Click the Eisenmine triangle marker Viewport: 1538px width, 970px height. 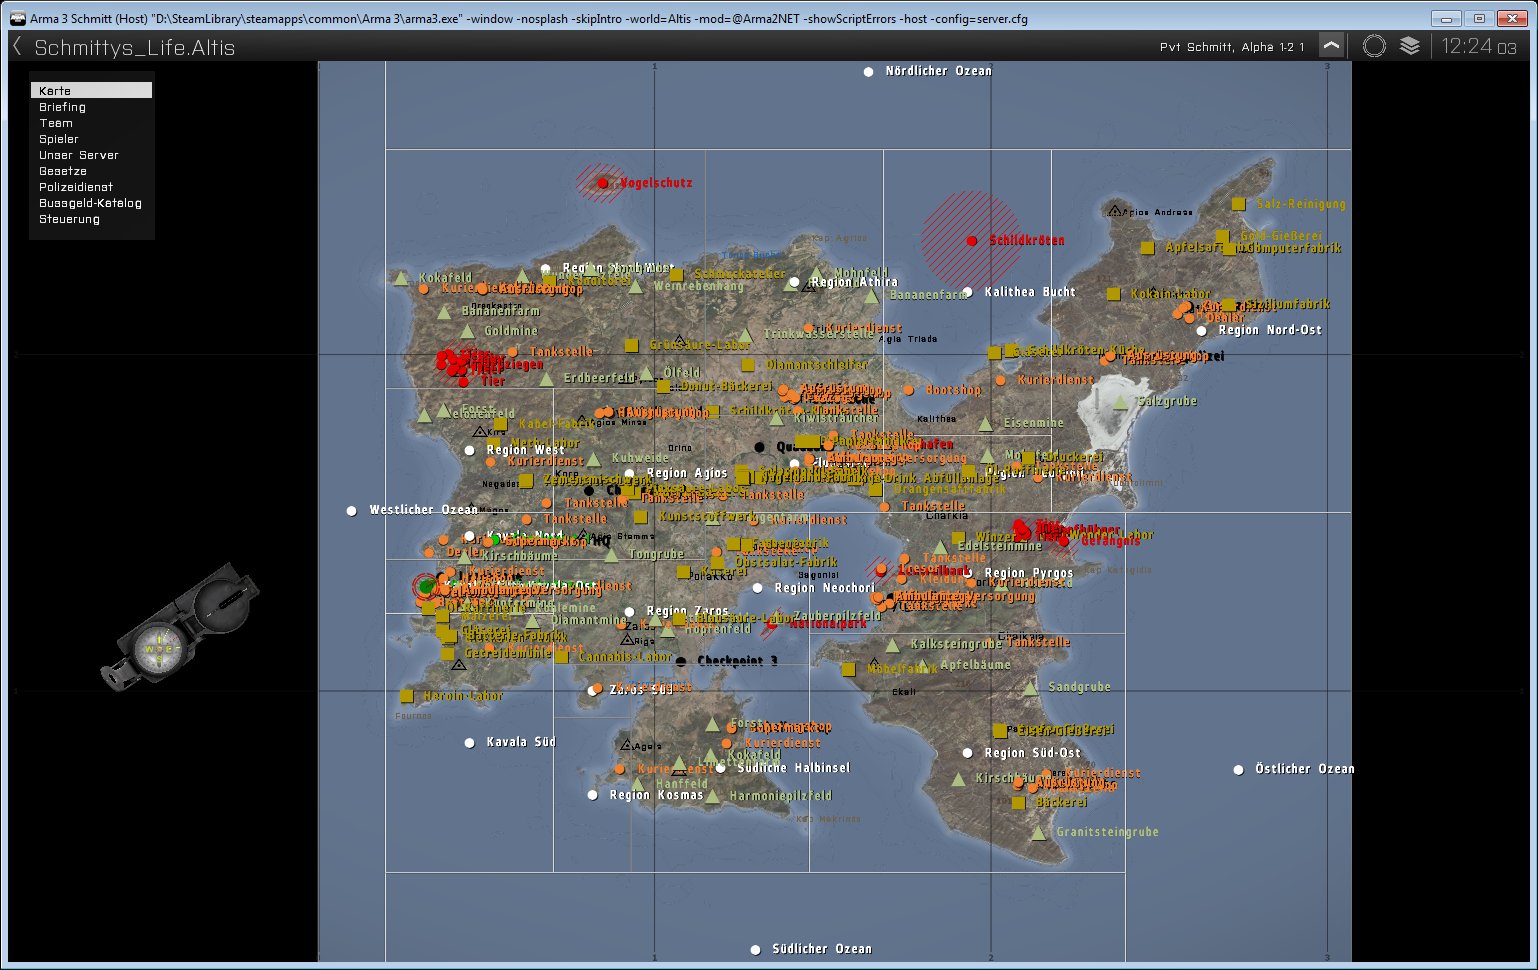985,424
